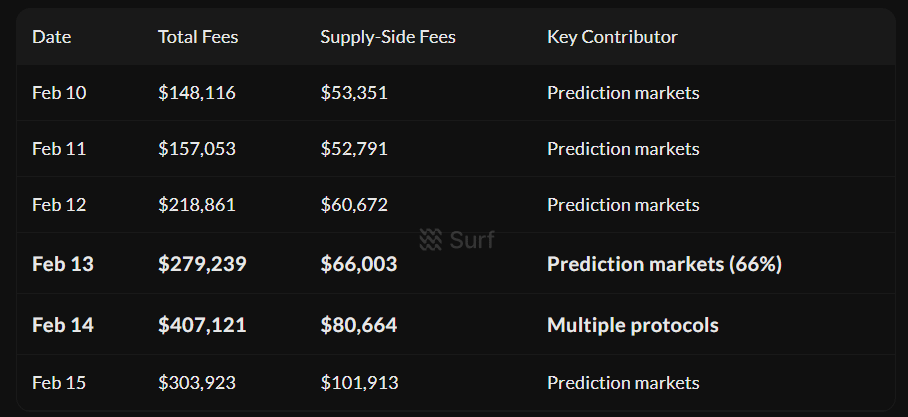
Task: Click the Surf watermark logo icon
Action: pos(430,240)
